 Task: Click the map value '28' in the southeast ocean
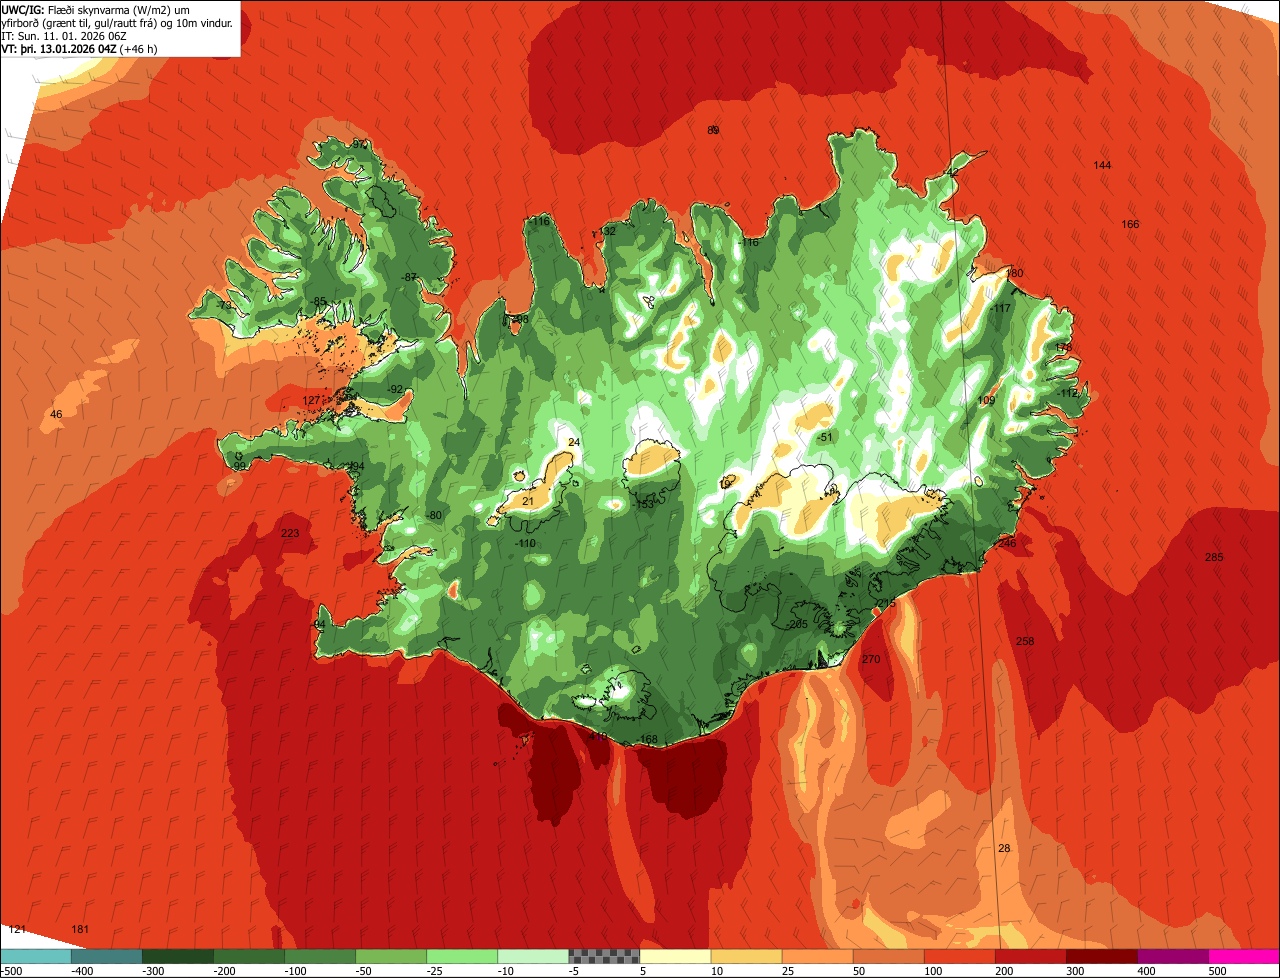pos(1004,848)
